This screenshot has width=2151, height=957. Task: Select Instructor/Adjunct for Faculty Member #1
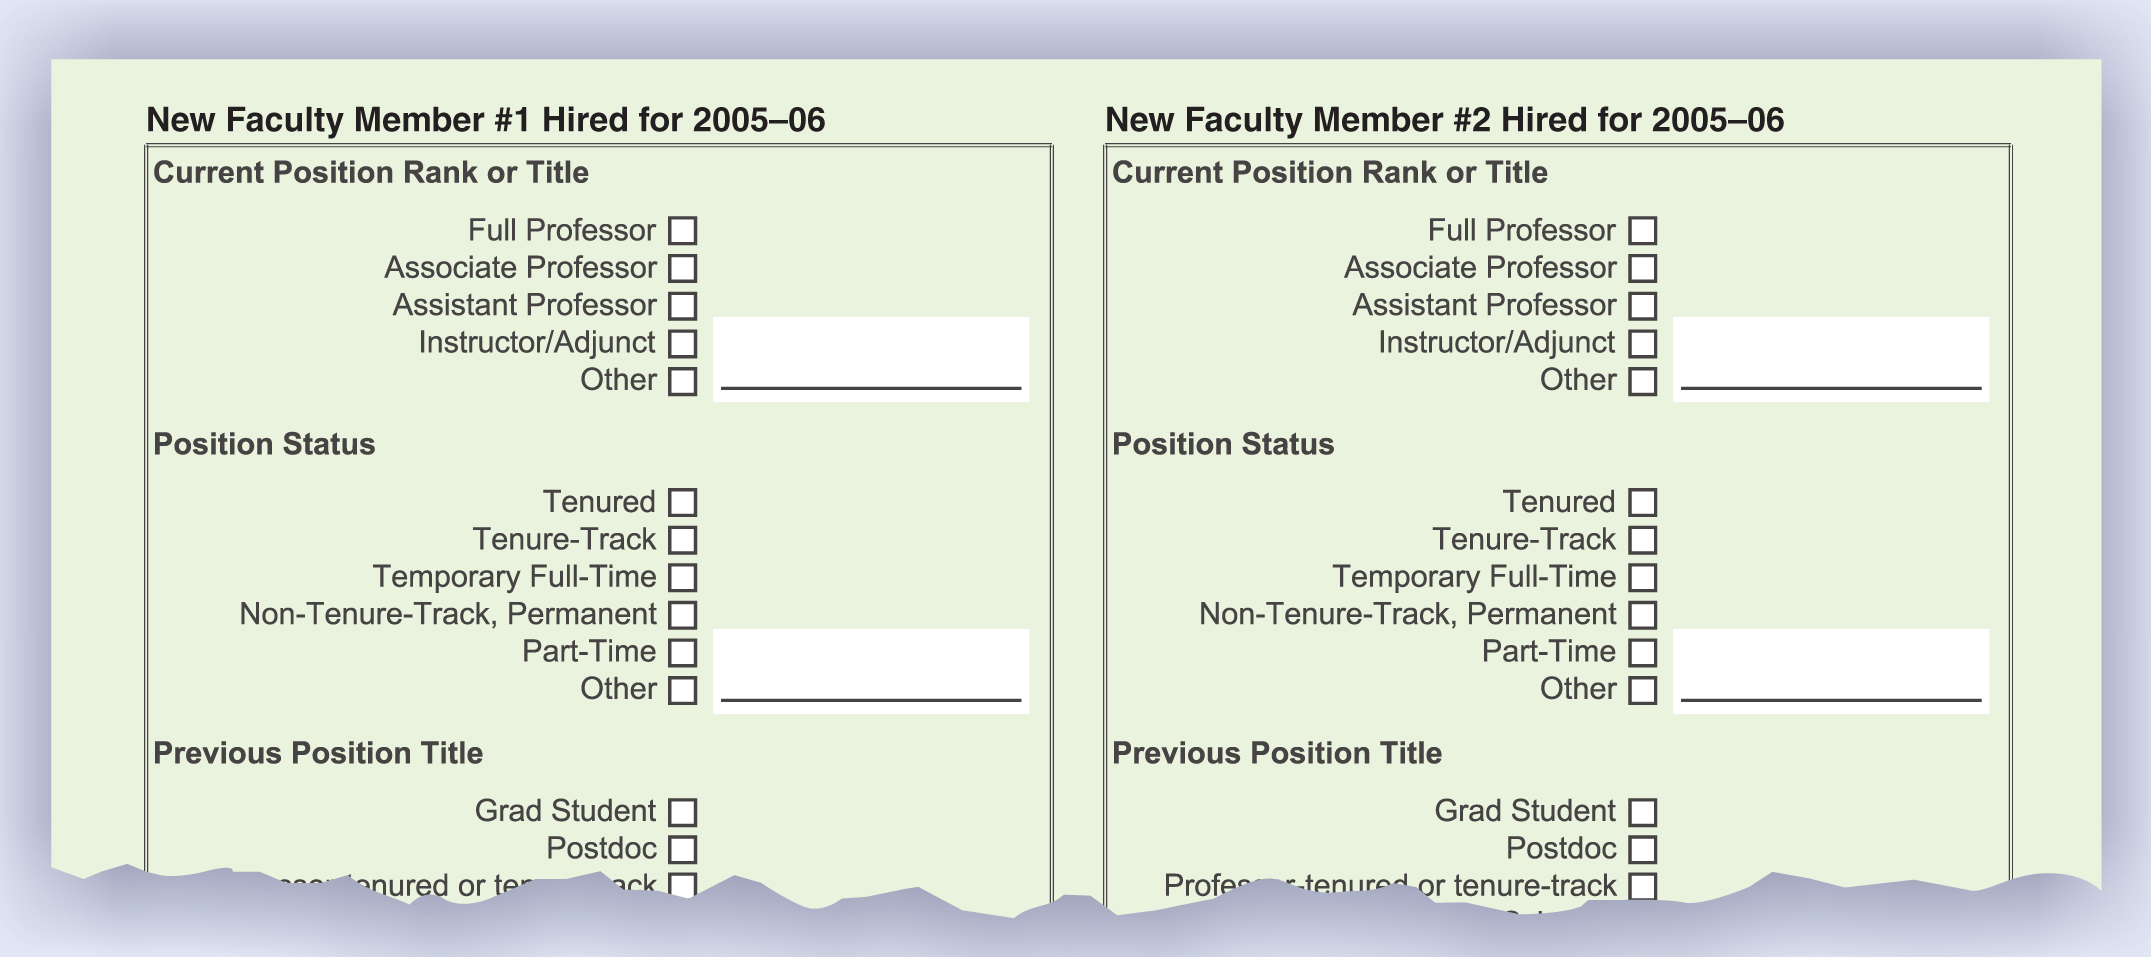point(682,343)
